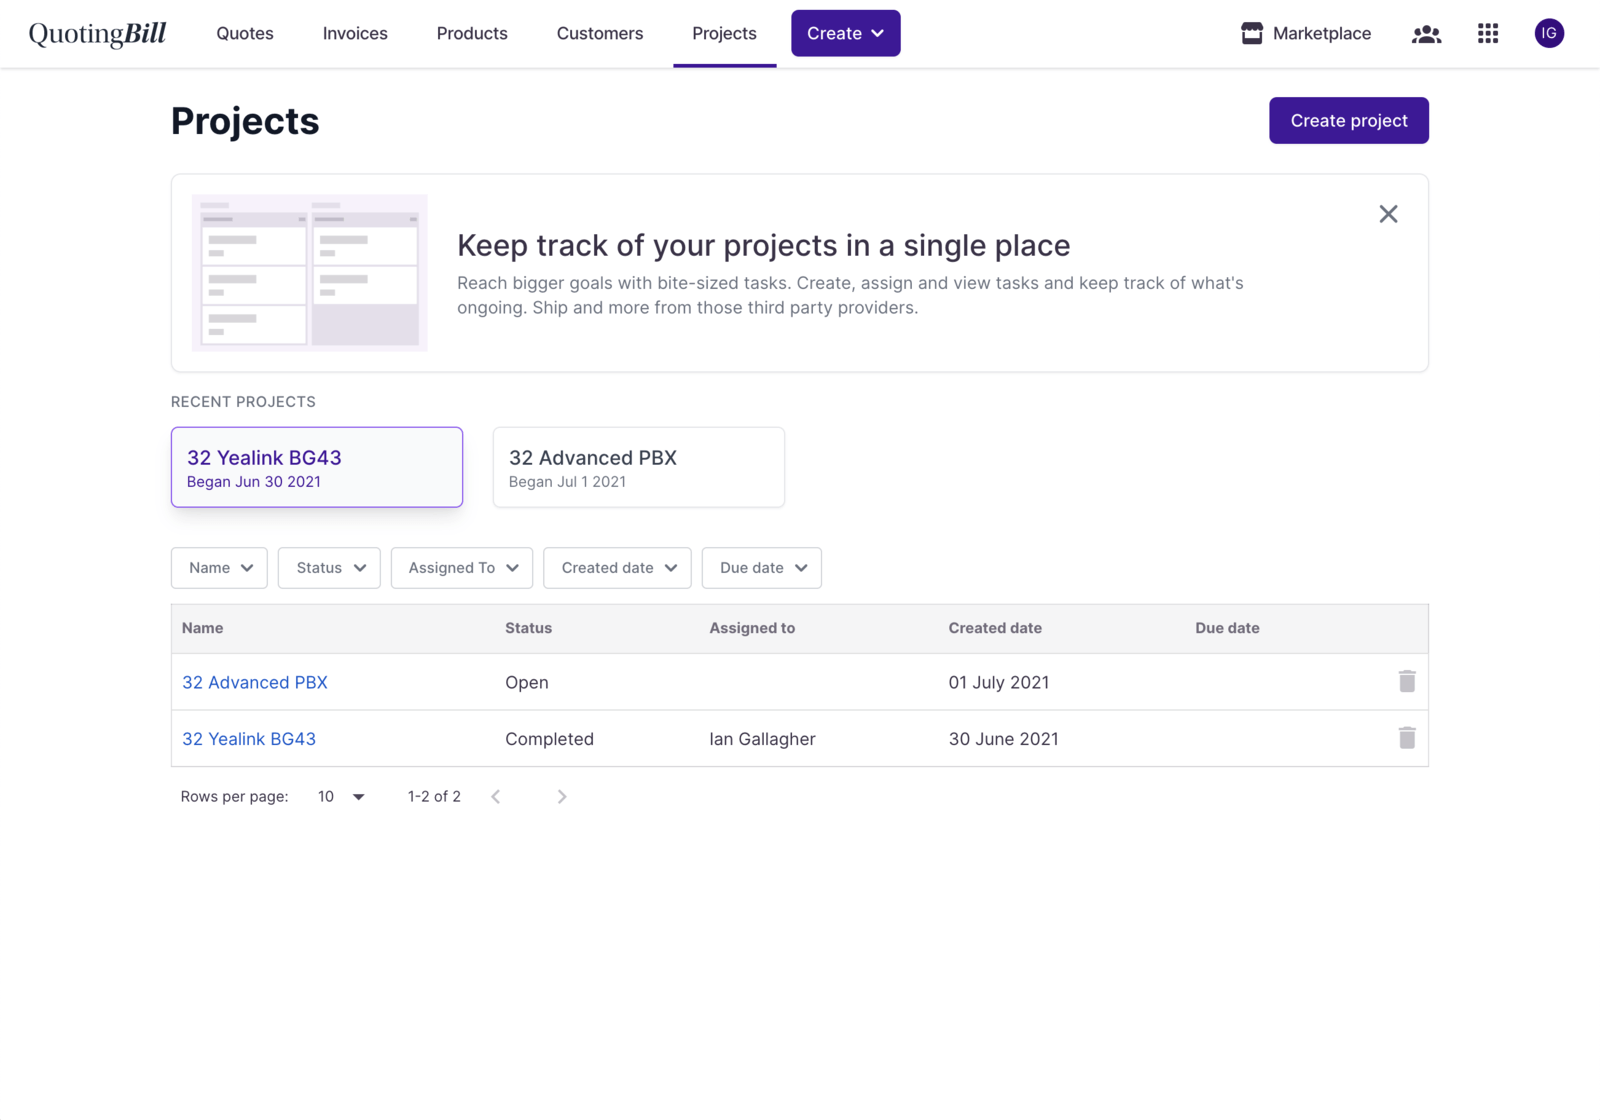Screen dimensions: 1600x1120
Task: Expand the Created date filter
Action: click(x=617, y=568)
